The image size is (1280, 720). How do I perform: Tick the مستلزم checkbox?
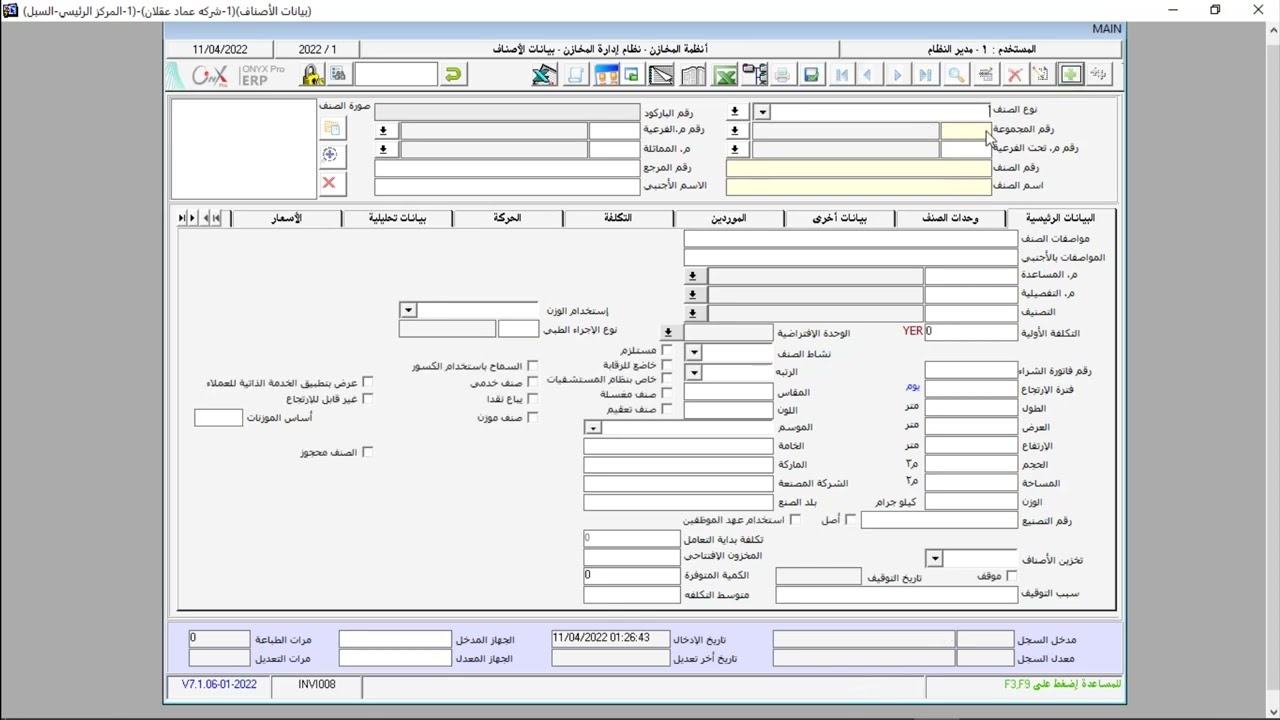tap(667, 351)
